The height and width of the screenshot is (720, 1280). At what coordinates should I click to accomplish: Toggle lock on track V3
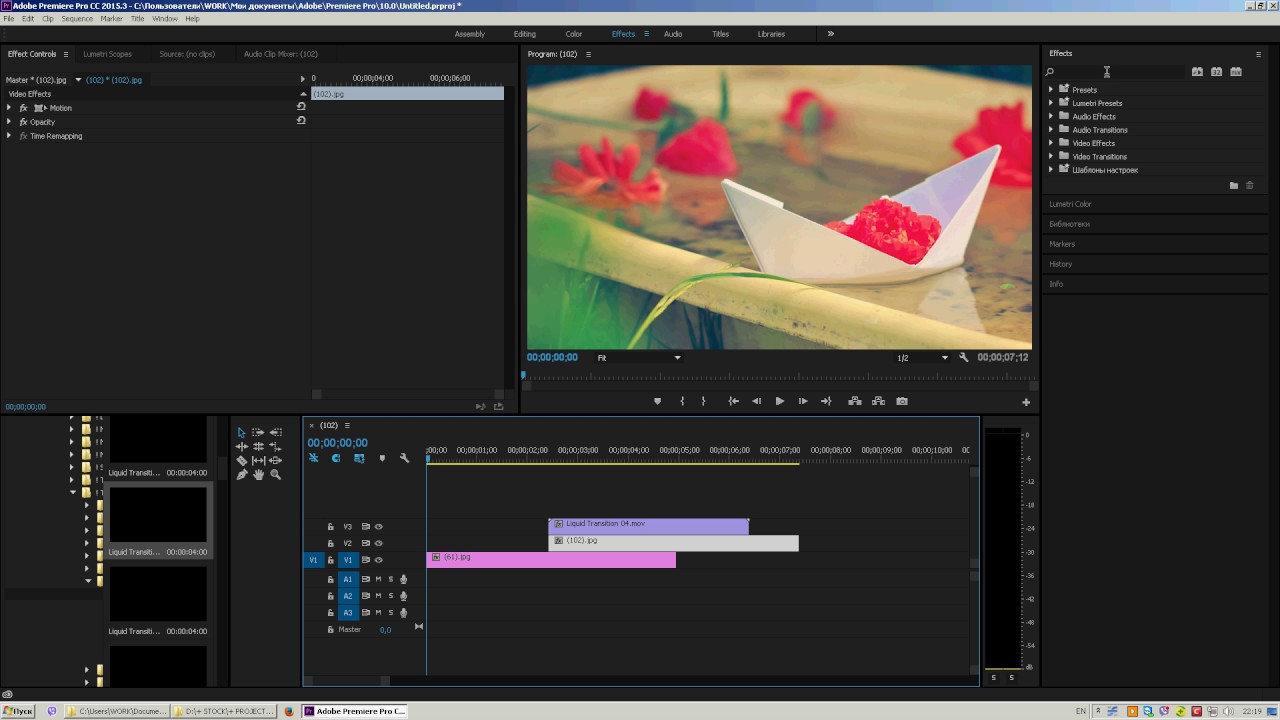[x=331, y=526]
